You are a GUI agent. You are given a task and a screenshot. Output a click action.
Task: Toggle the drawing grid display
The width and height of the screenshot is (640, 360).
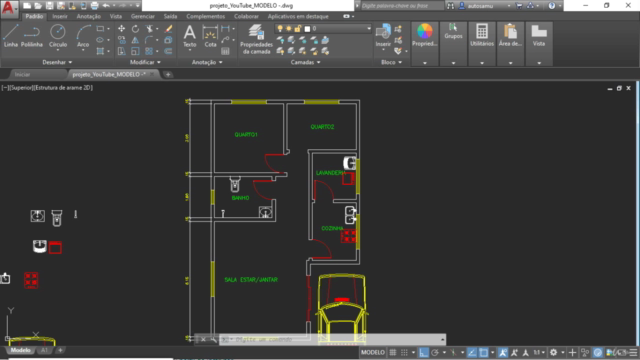(393, 352)
